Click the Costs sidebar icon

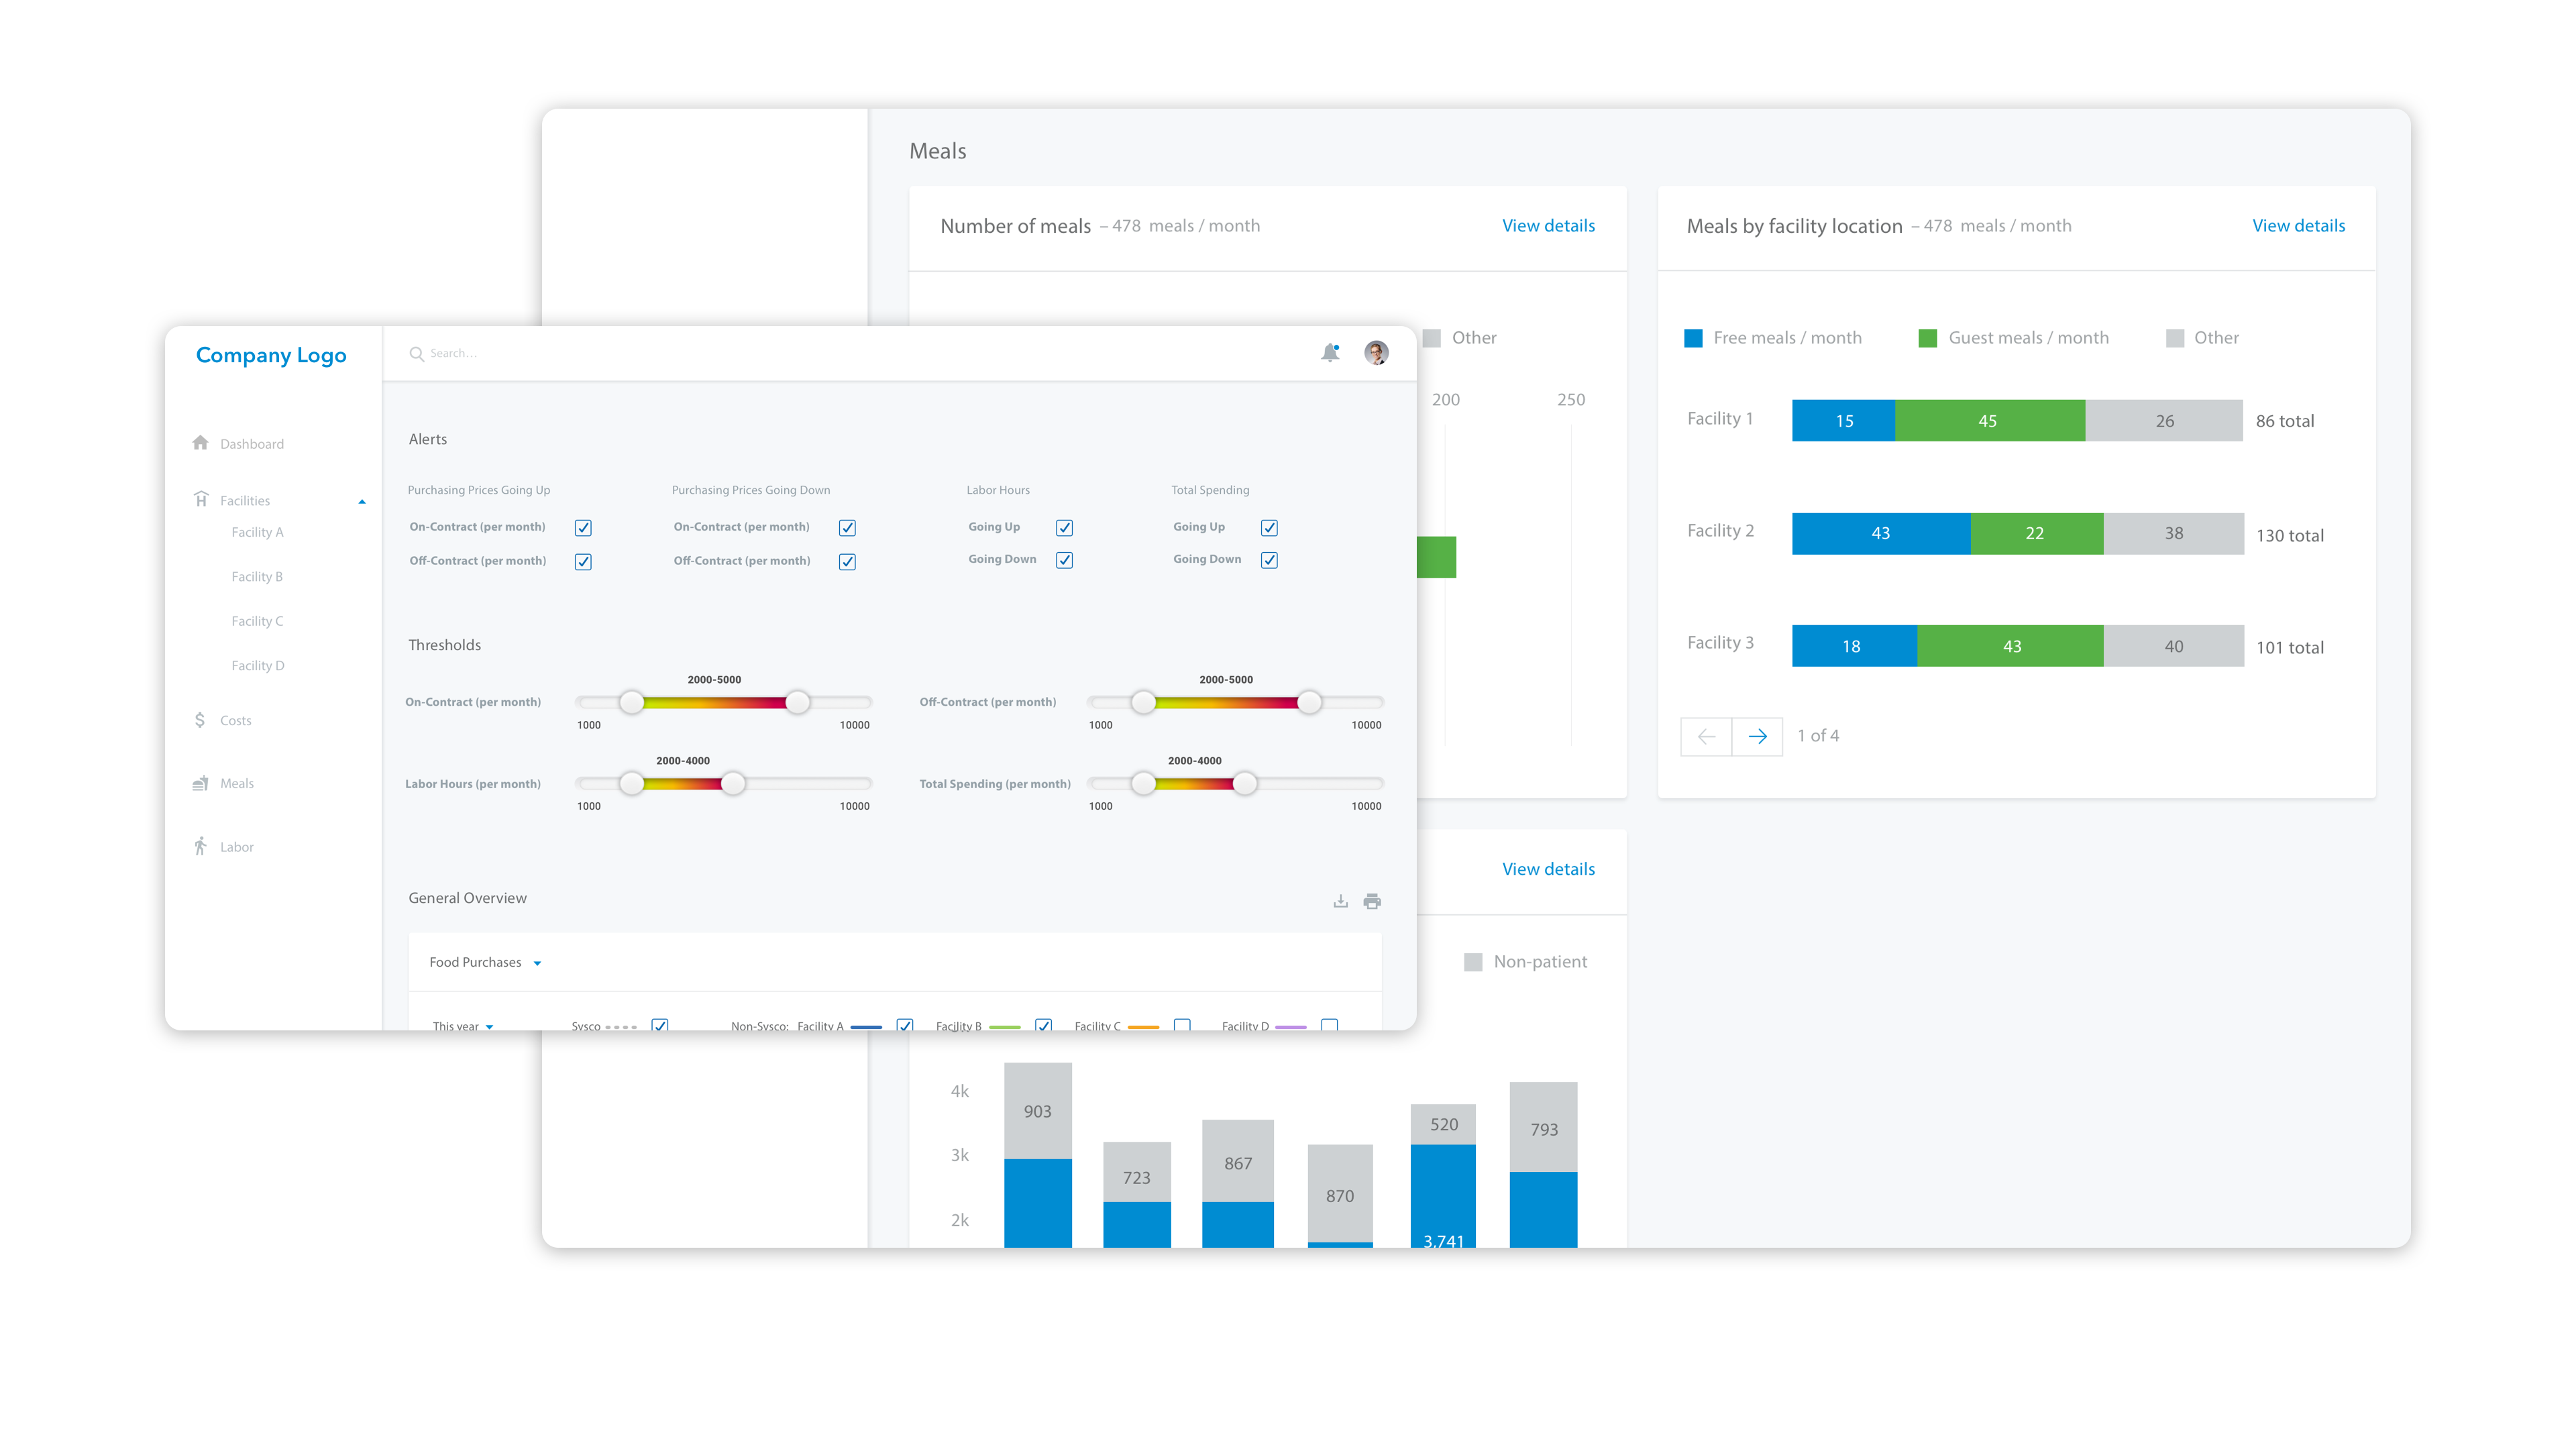(x=200, y=720)
